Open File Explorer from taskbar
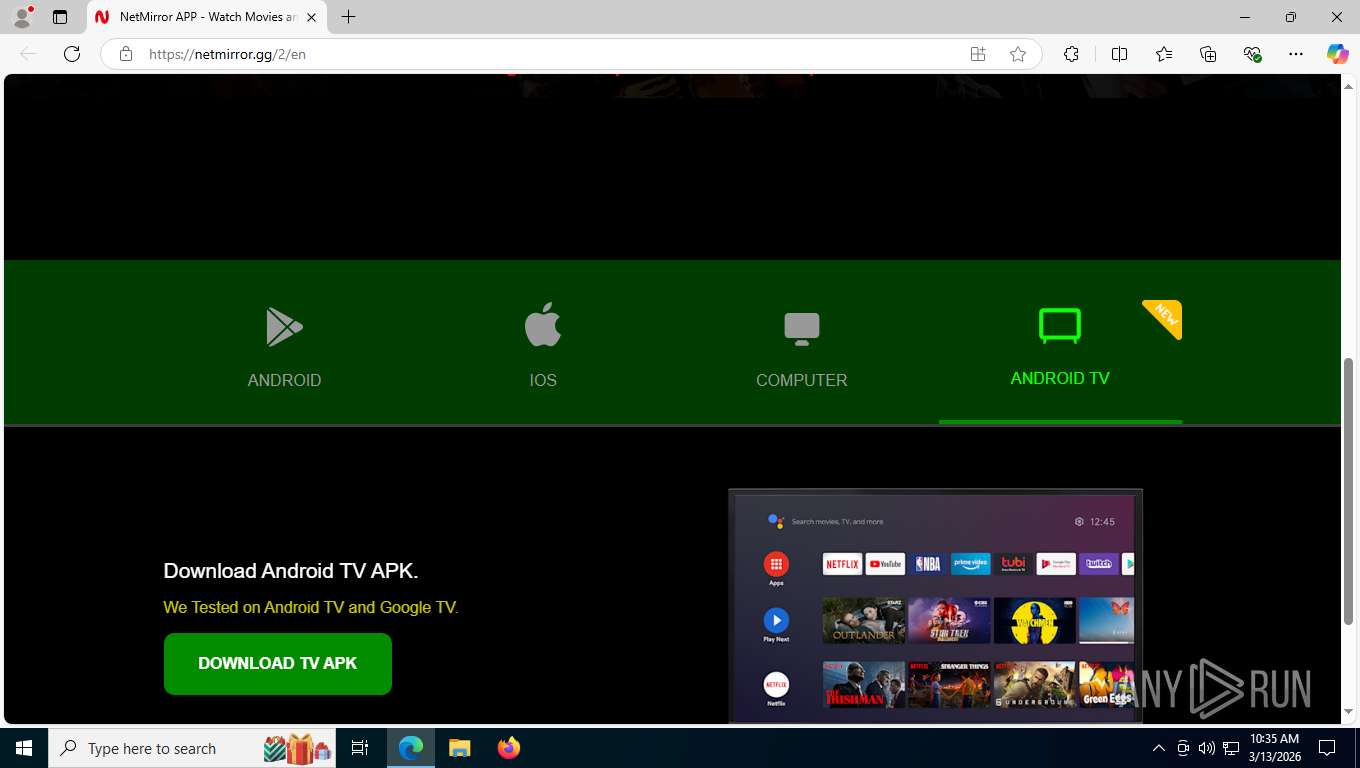The width and height of the screenshot is (1360, 768). (459, 748)
